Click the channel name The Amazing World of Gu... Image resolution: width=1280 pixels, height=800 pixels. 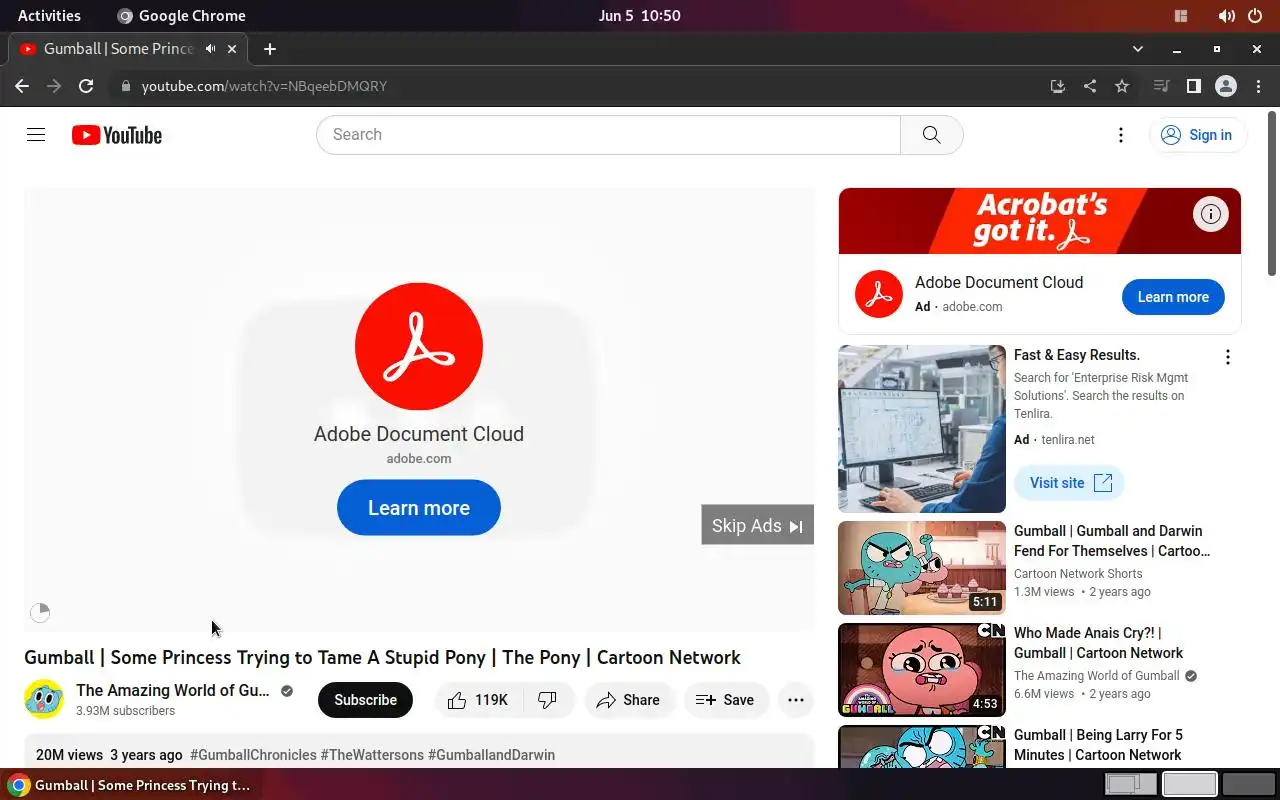tap(172, 690)
